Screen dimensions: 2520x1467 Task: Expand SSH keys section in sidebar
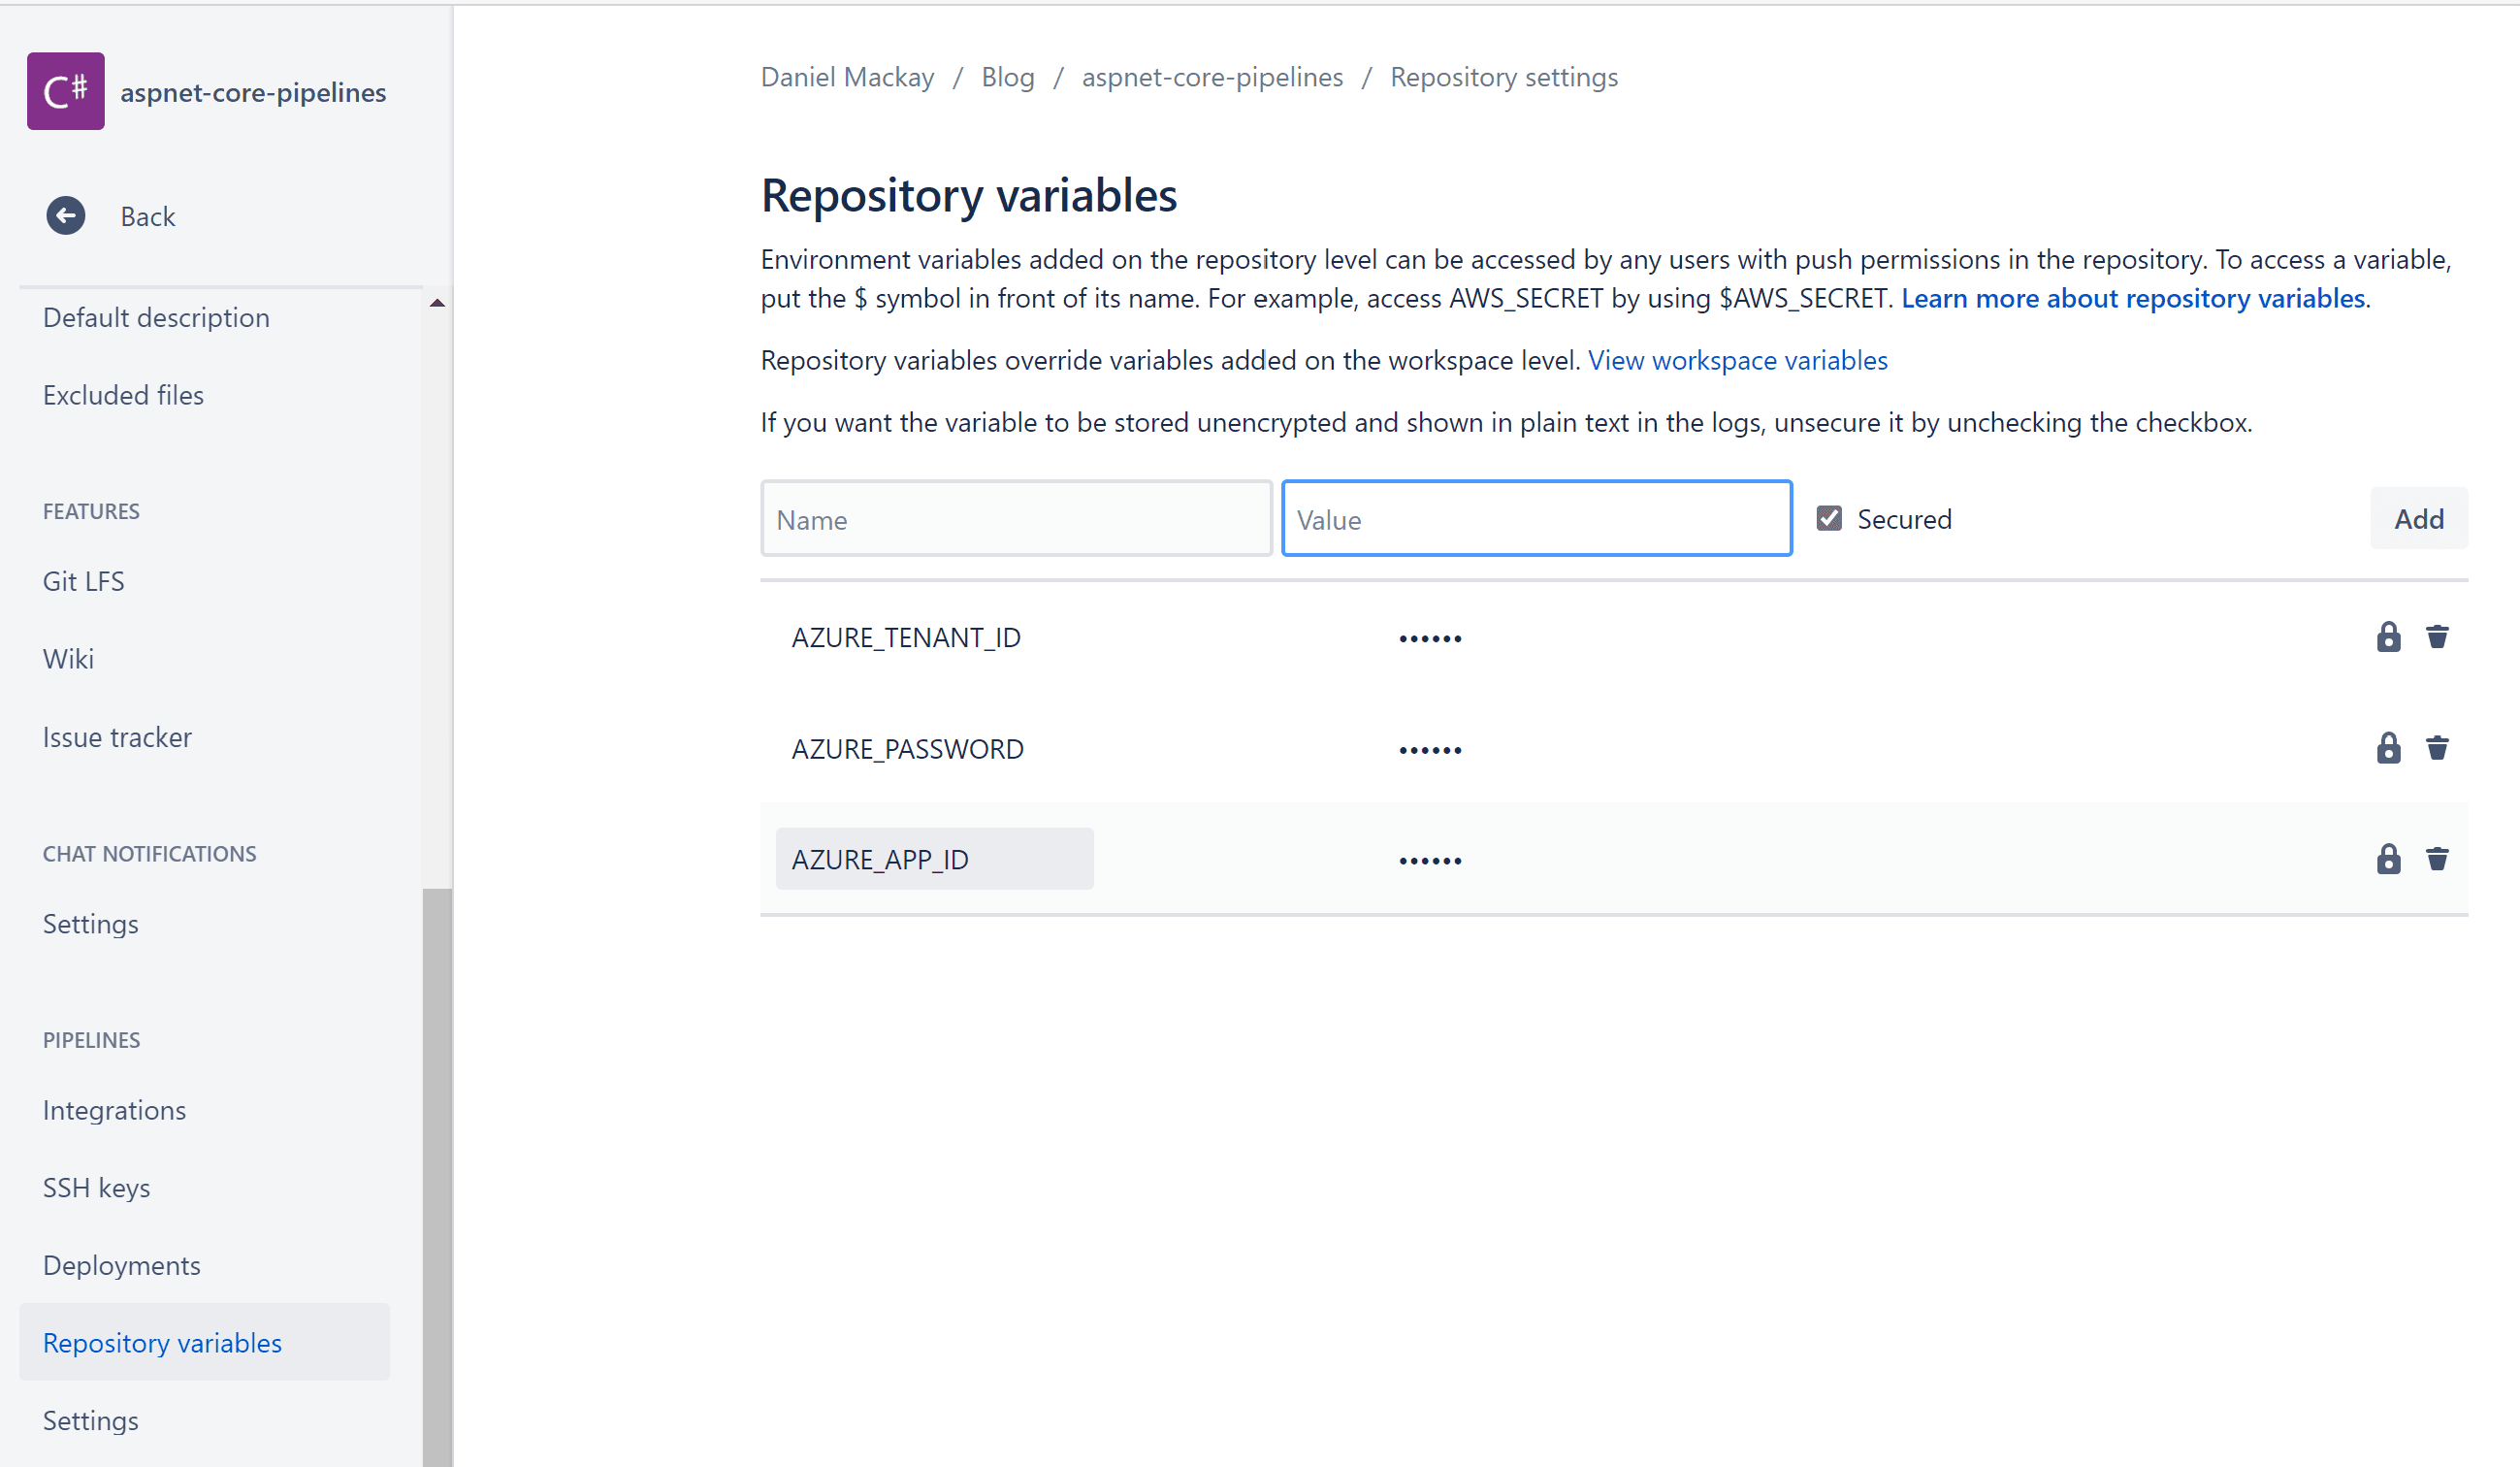[x=96, y=1186]
